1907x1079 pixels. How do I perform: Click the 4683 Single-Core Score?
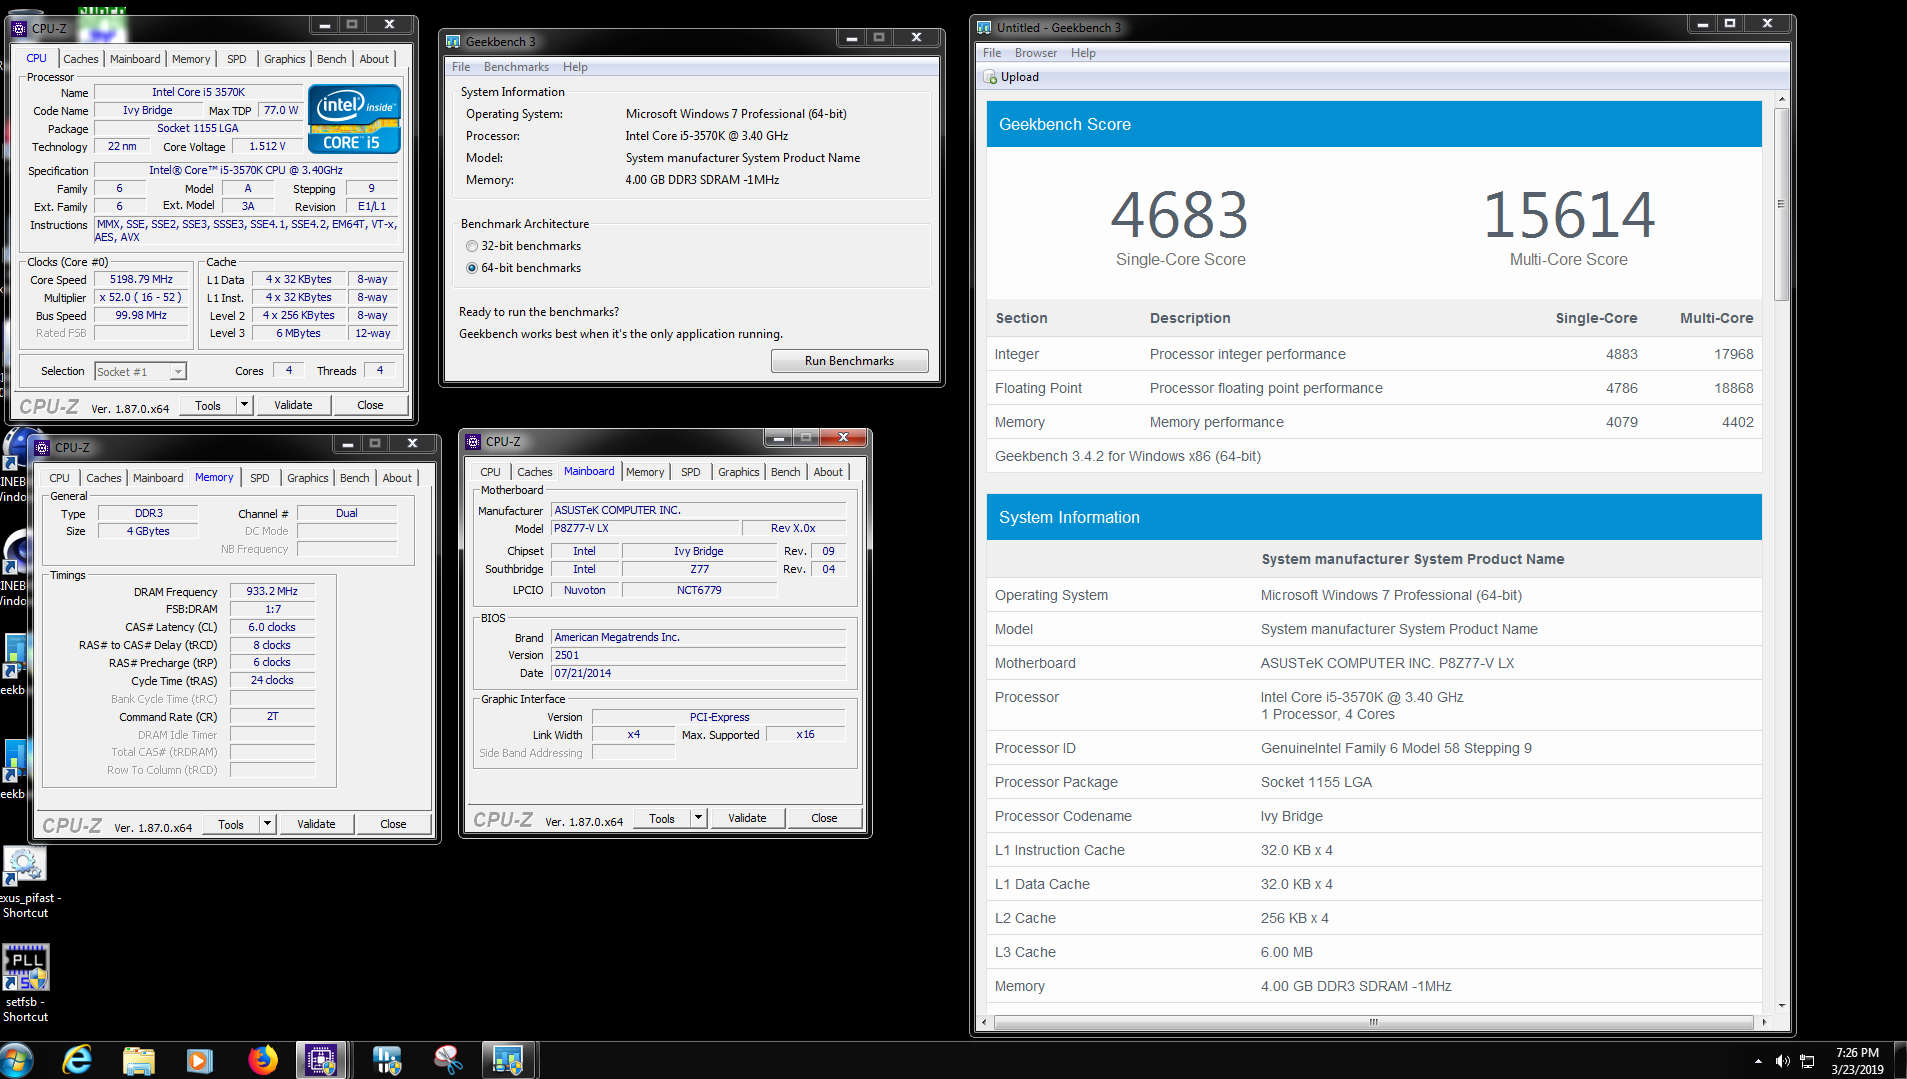(x=1180, y=215)
